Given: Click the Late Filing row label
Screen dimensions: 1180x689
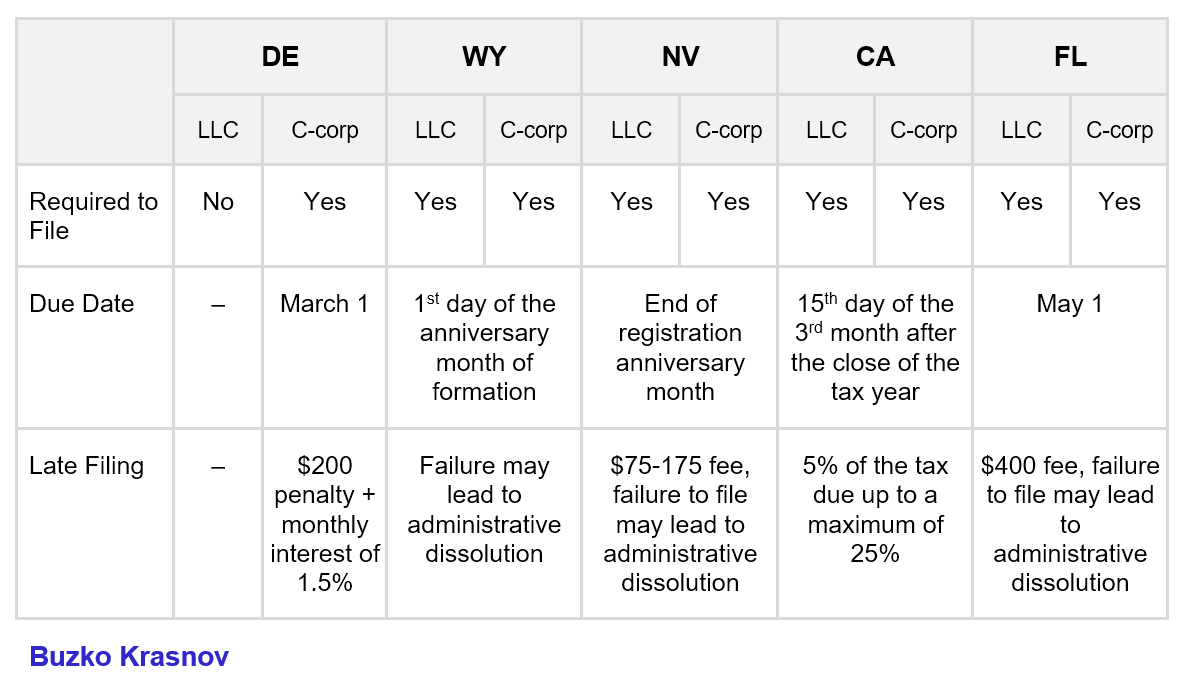Looking at the screenshot, I should pyautogui.click(x=87, y=466).
